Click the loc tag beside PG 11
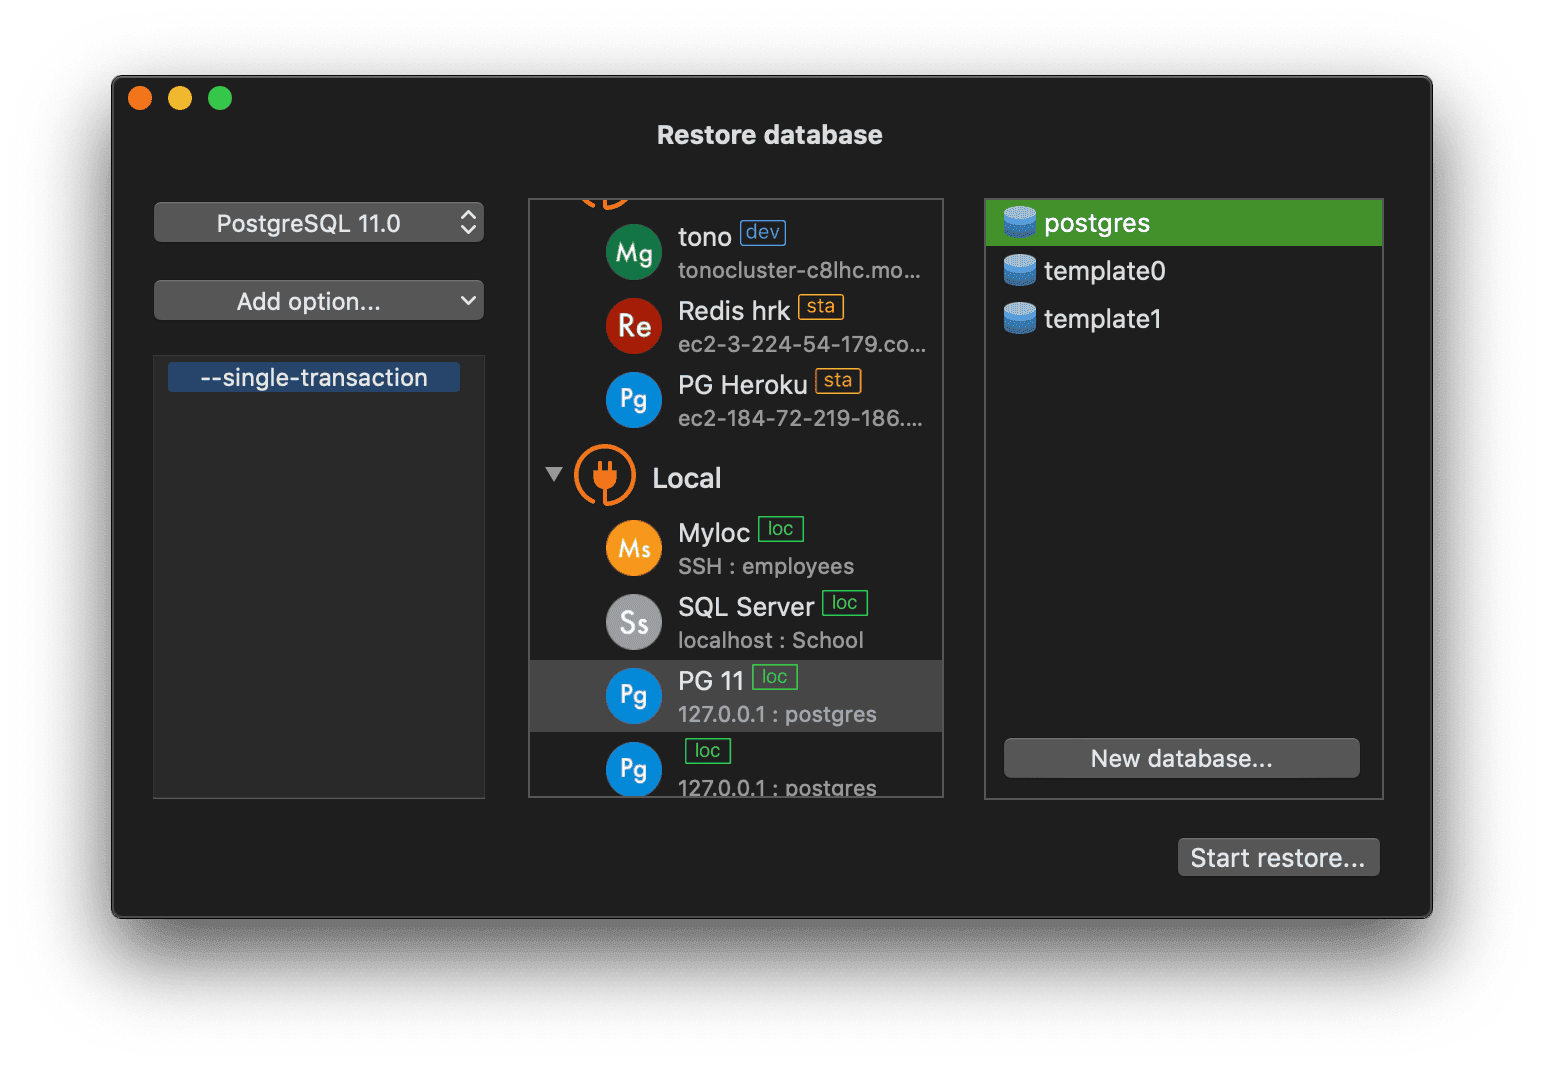The image size is (1544, 1066). [775, 677]
